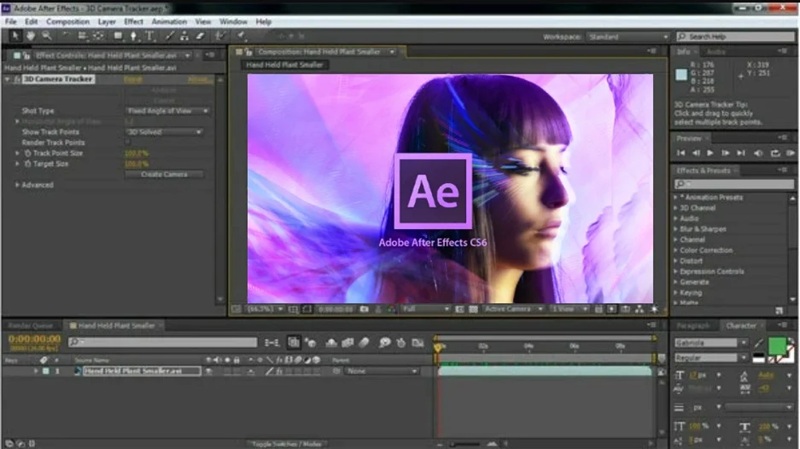800x449 pixels.
Task: Select the Clone Stamp tool
Action: [184, 36]
